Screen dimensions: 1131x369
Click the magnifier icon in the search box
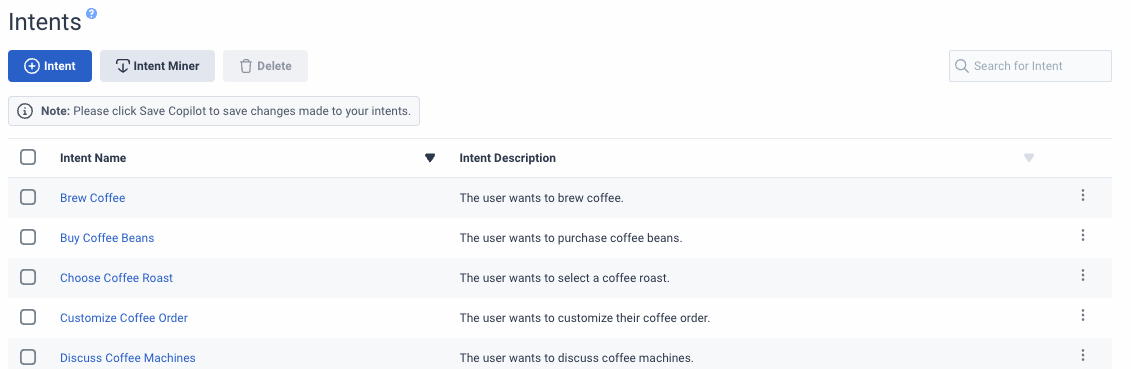pos(961,66)
